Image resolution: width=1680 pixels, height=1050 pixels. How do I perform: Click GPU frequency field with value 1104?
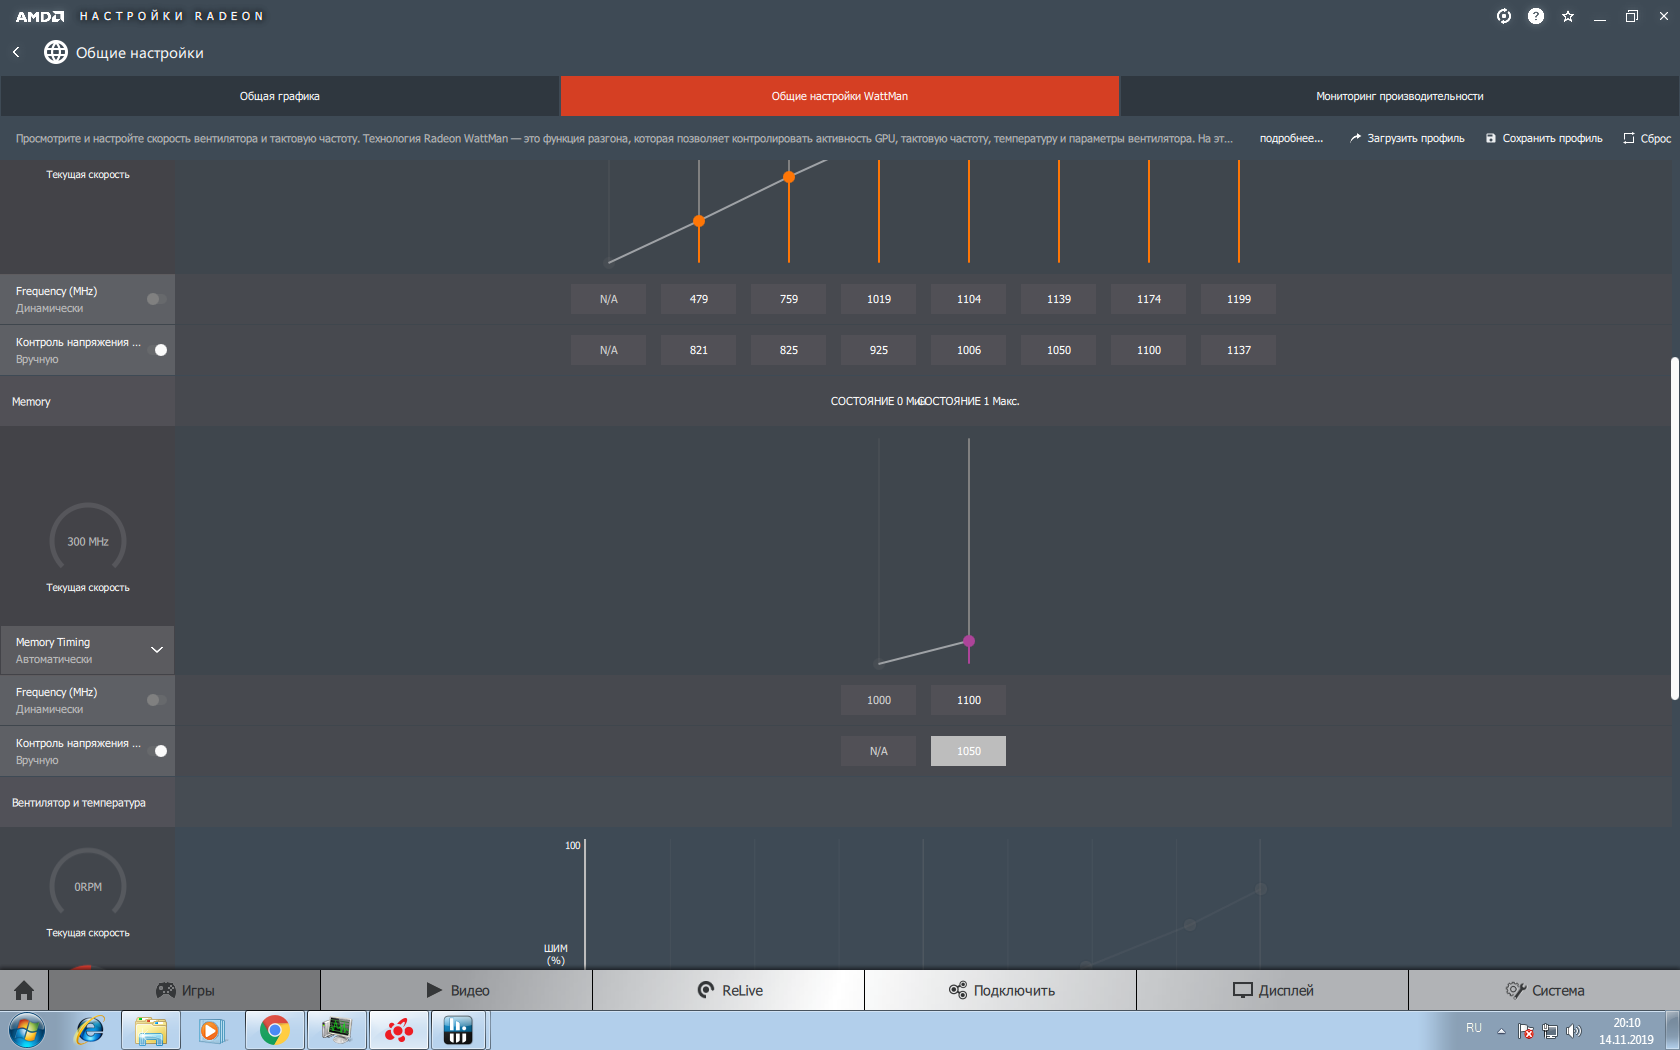(x=969, y=299)
